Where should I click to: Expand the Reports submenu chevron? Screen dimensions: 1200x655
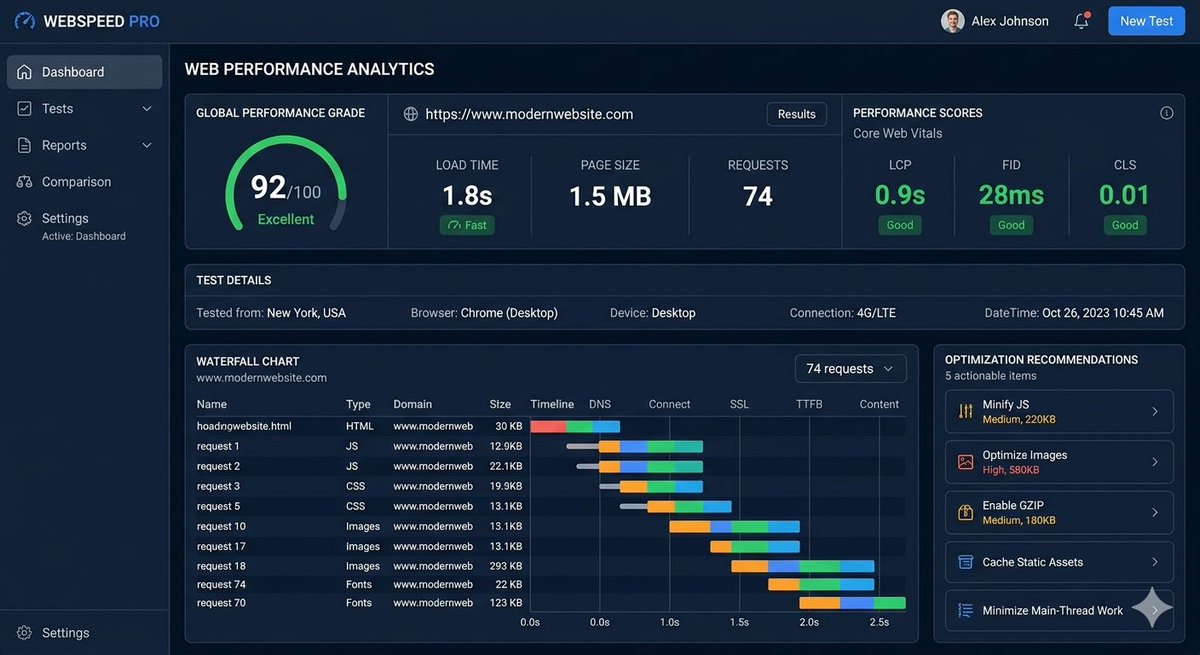pyautogui.click(x=147, y=145)
